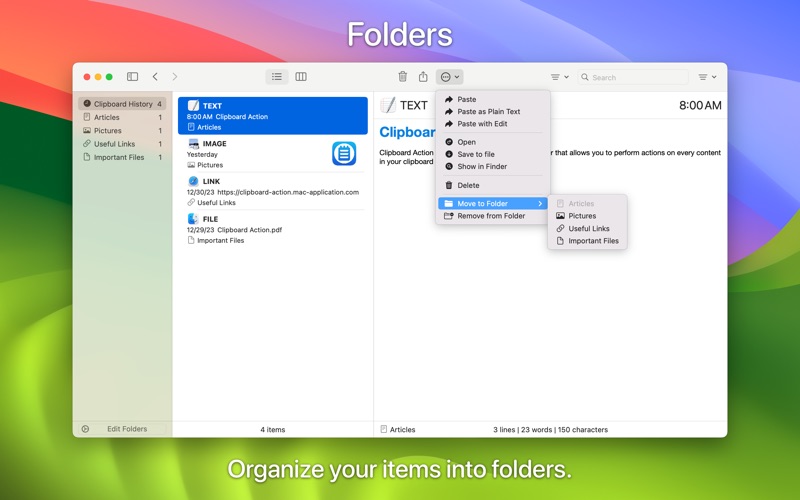Select Clipboard History in sidebar
The width and height of the screenshot is (800, 500).
coord(122,104)
